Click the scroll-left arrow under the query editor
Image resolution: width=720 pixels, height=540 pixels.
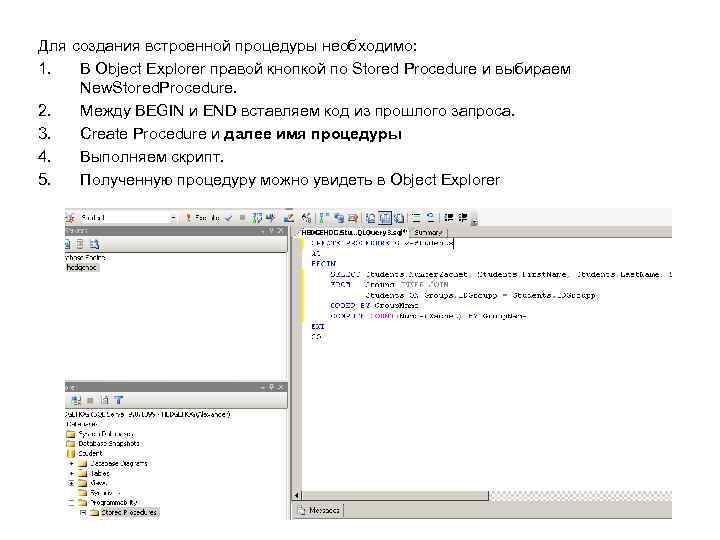(297, 495)
